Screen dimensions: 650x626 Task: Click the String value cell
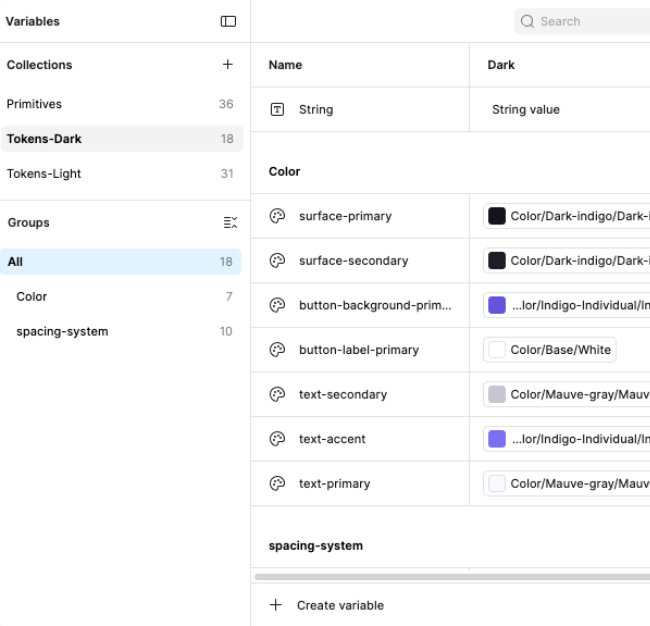(560, 109)
